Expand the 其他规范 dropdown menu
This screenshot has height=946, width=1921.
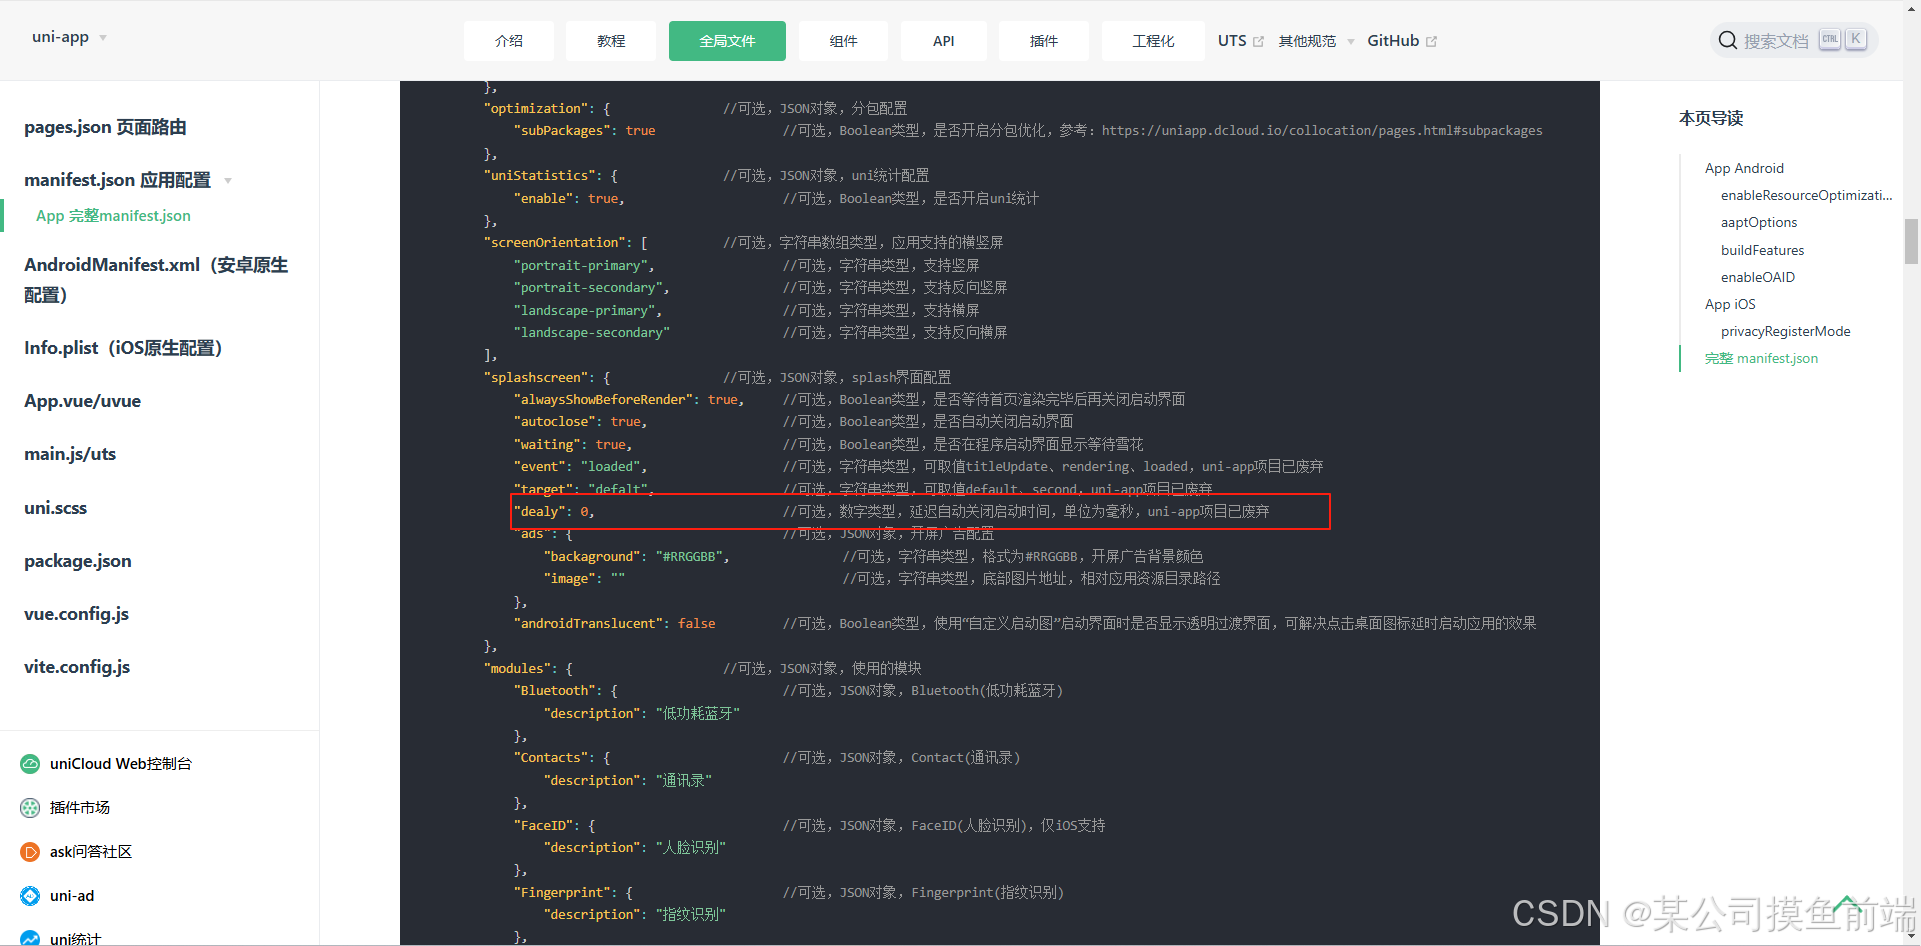click(x=1316, y=41)
